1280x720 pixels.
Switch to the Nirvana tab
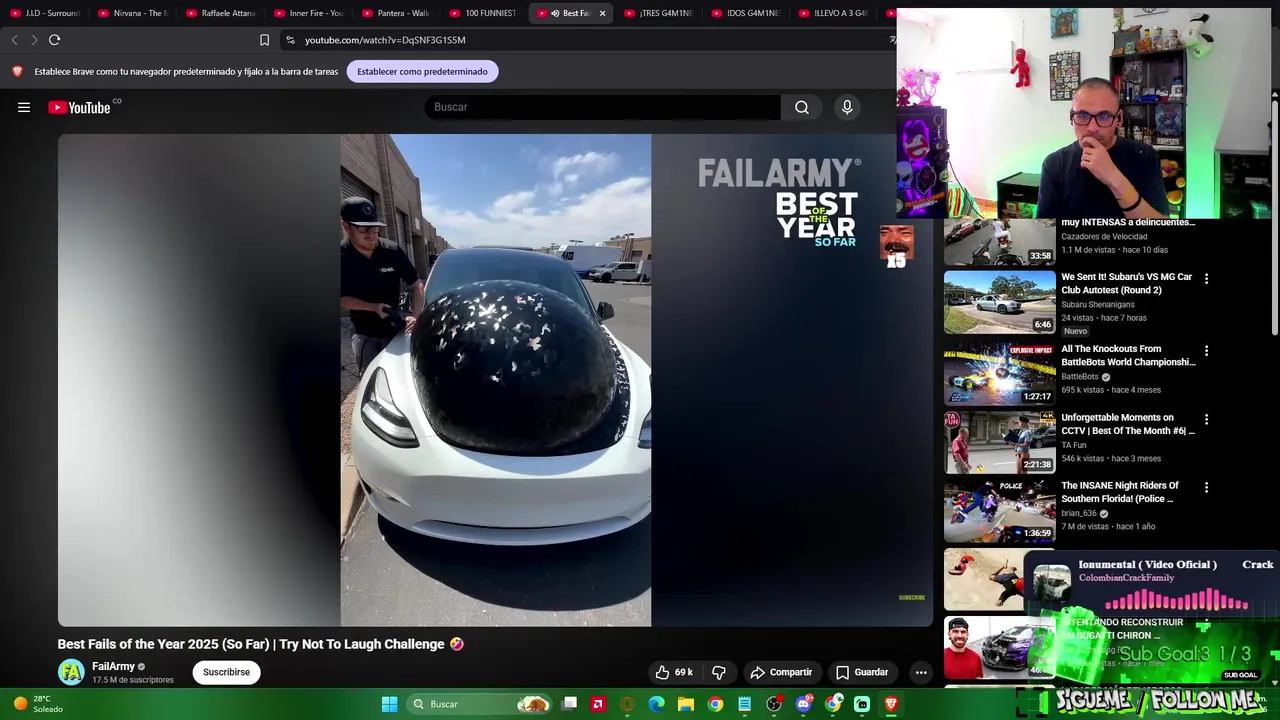coord(133,13)
